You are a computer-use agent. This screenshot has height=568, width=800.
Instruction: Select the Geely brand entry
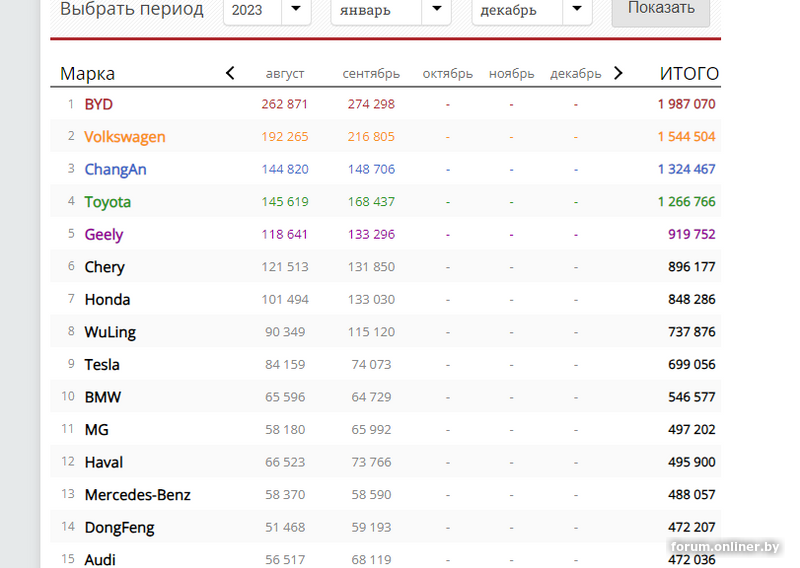pos(104,234)
